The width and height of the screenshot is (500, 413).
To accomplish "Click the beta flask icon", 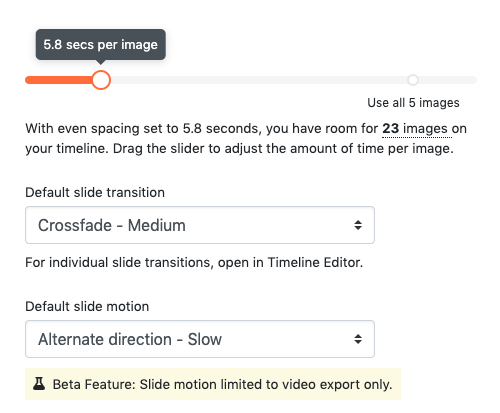I will (x=39, y=384).
